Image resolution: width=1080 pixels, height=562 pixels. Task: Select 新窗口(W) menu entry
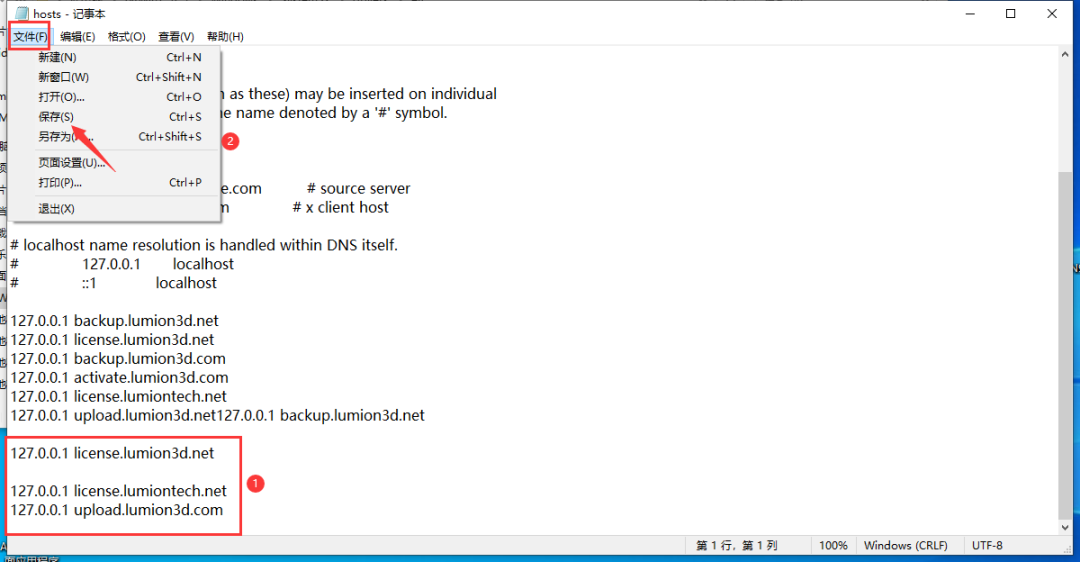(63, 77)
